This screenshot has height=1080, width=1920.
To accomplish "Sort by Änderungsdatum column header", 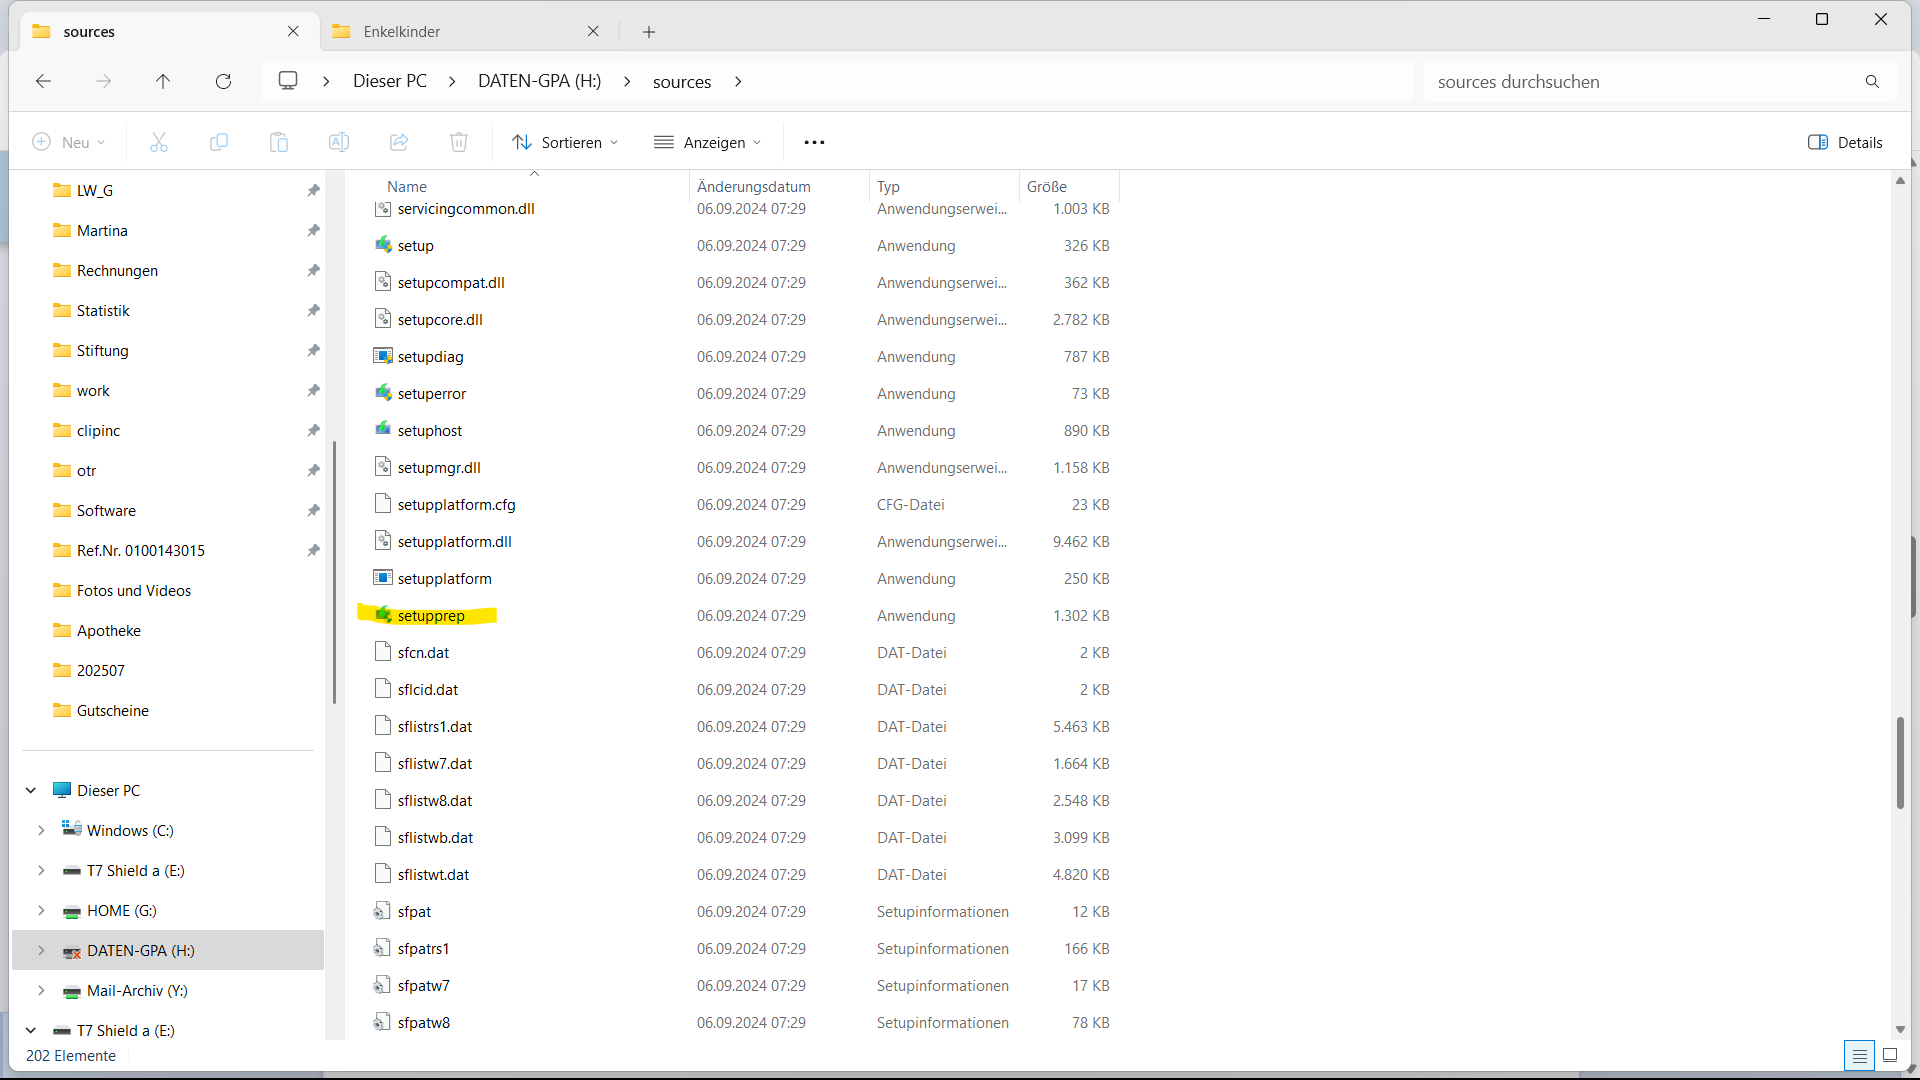I will pos(754,186).
